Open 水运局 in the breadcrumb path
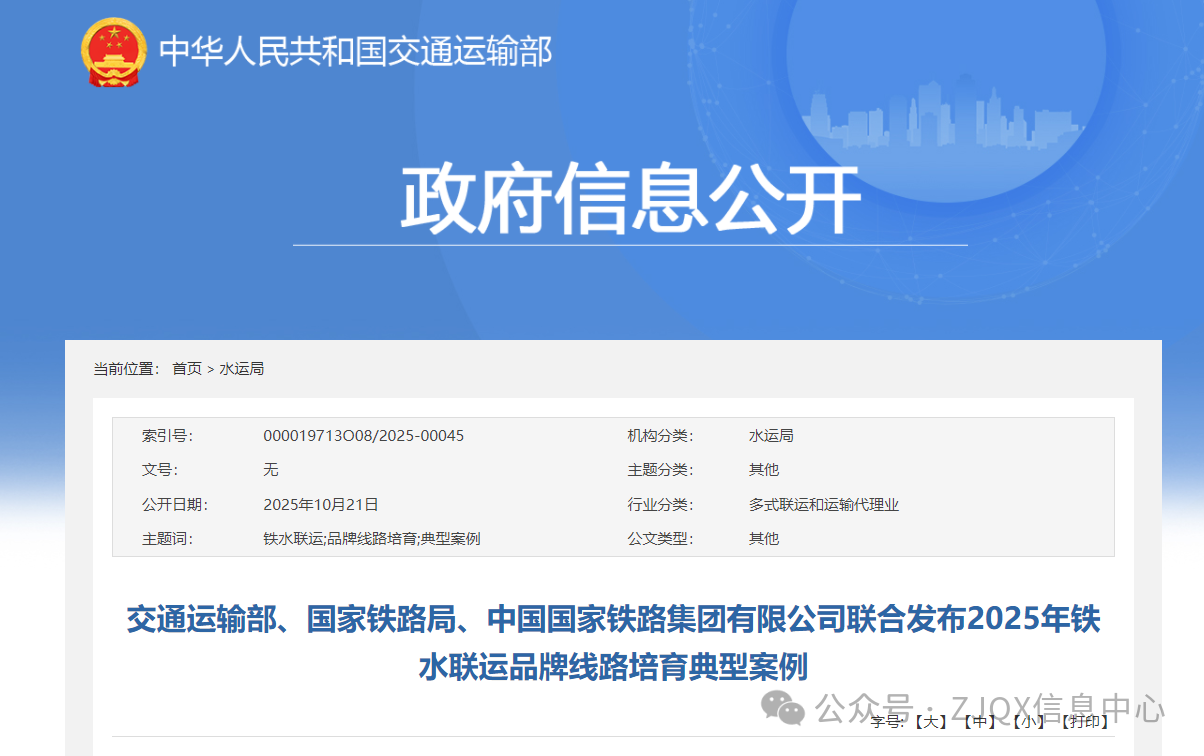The image size is (1204, 756). coord(242,369)
